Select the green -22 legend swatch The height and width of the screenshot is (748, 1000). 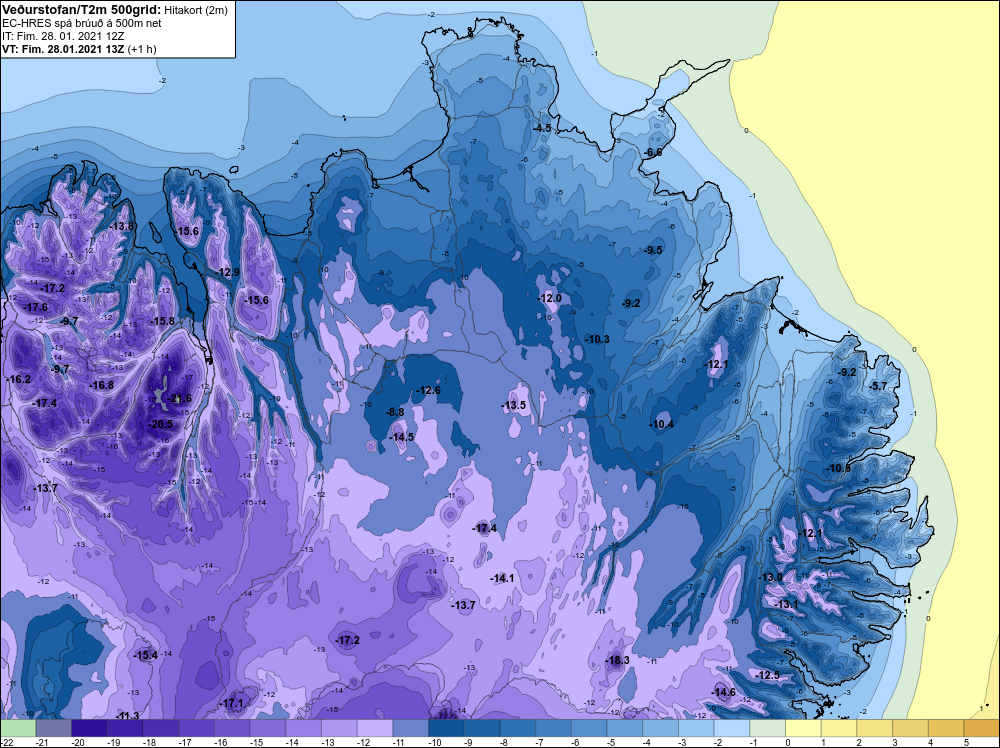(x=18, y=728)
